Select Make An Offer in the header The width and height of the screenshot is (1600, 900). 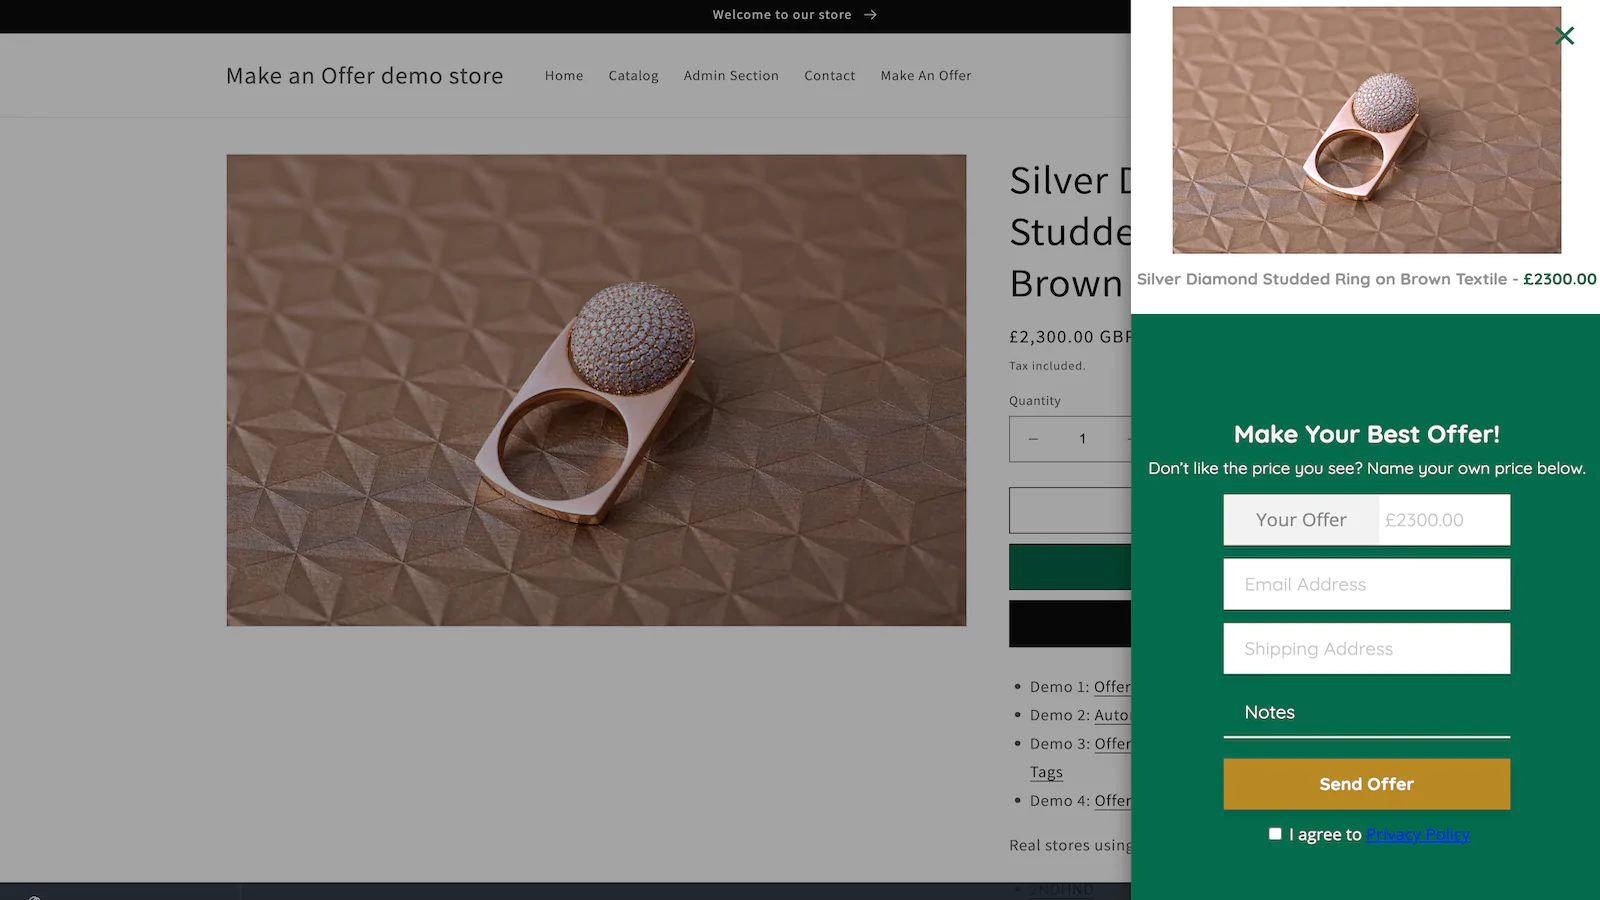click(x=925, y=76)
